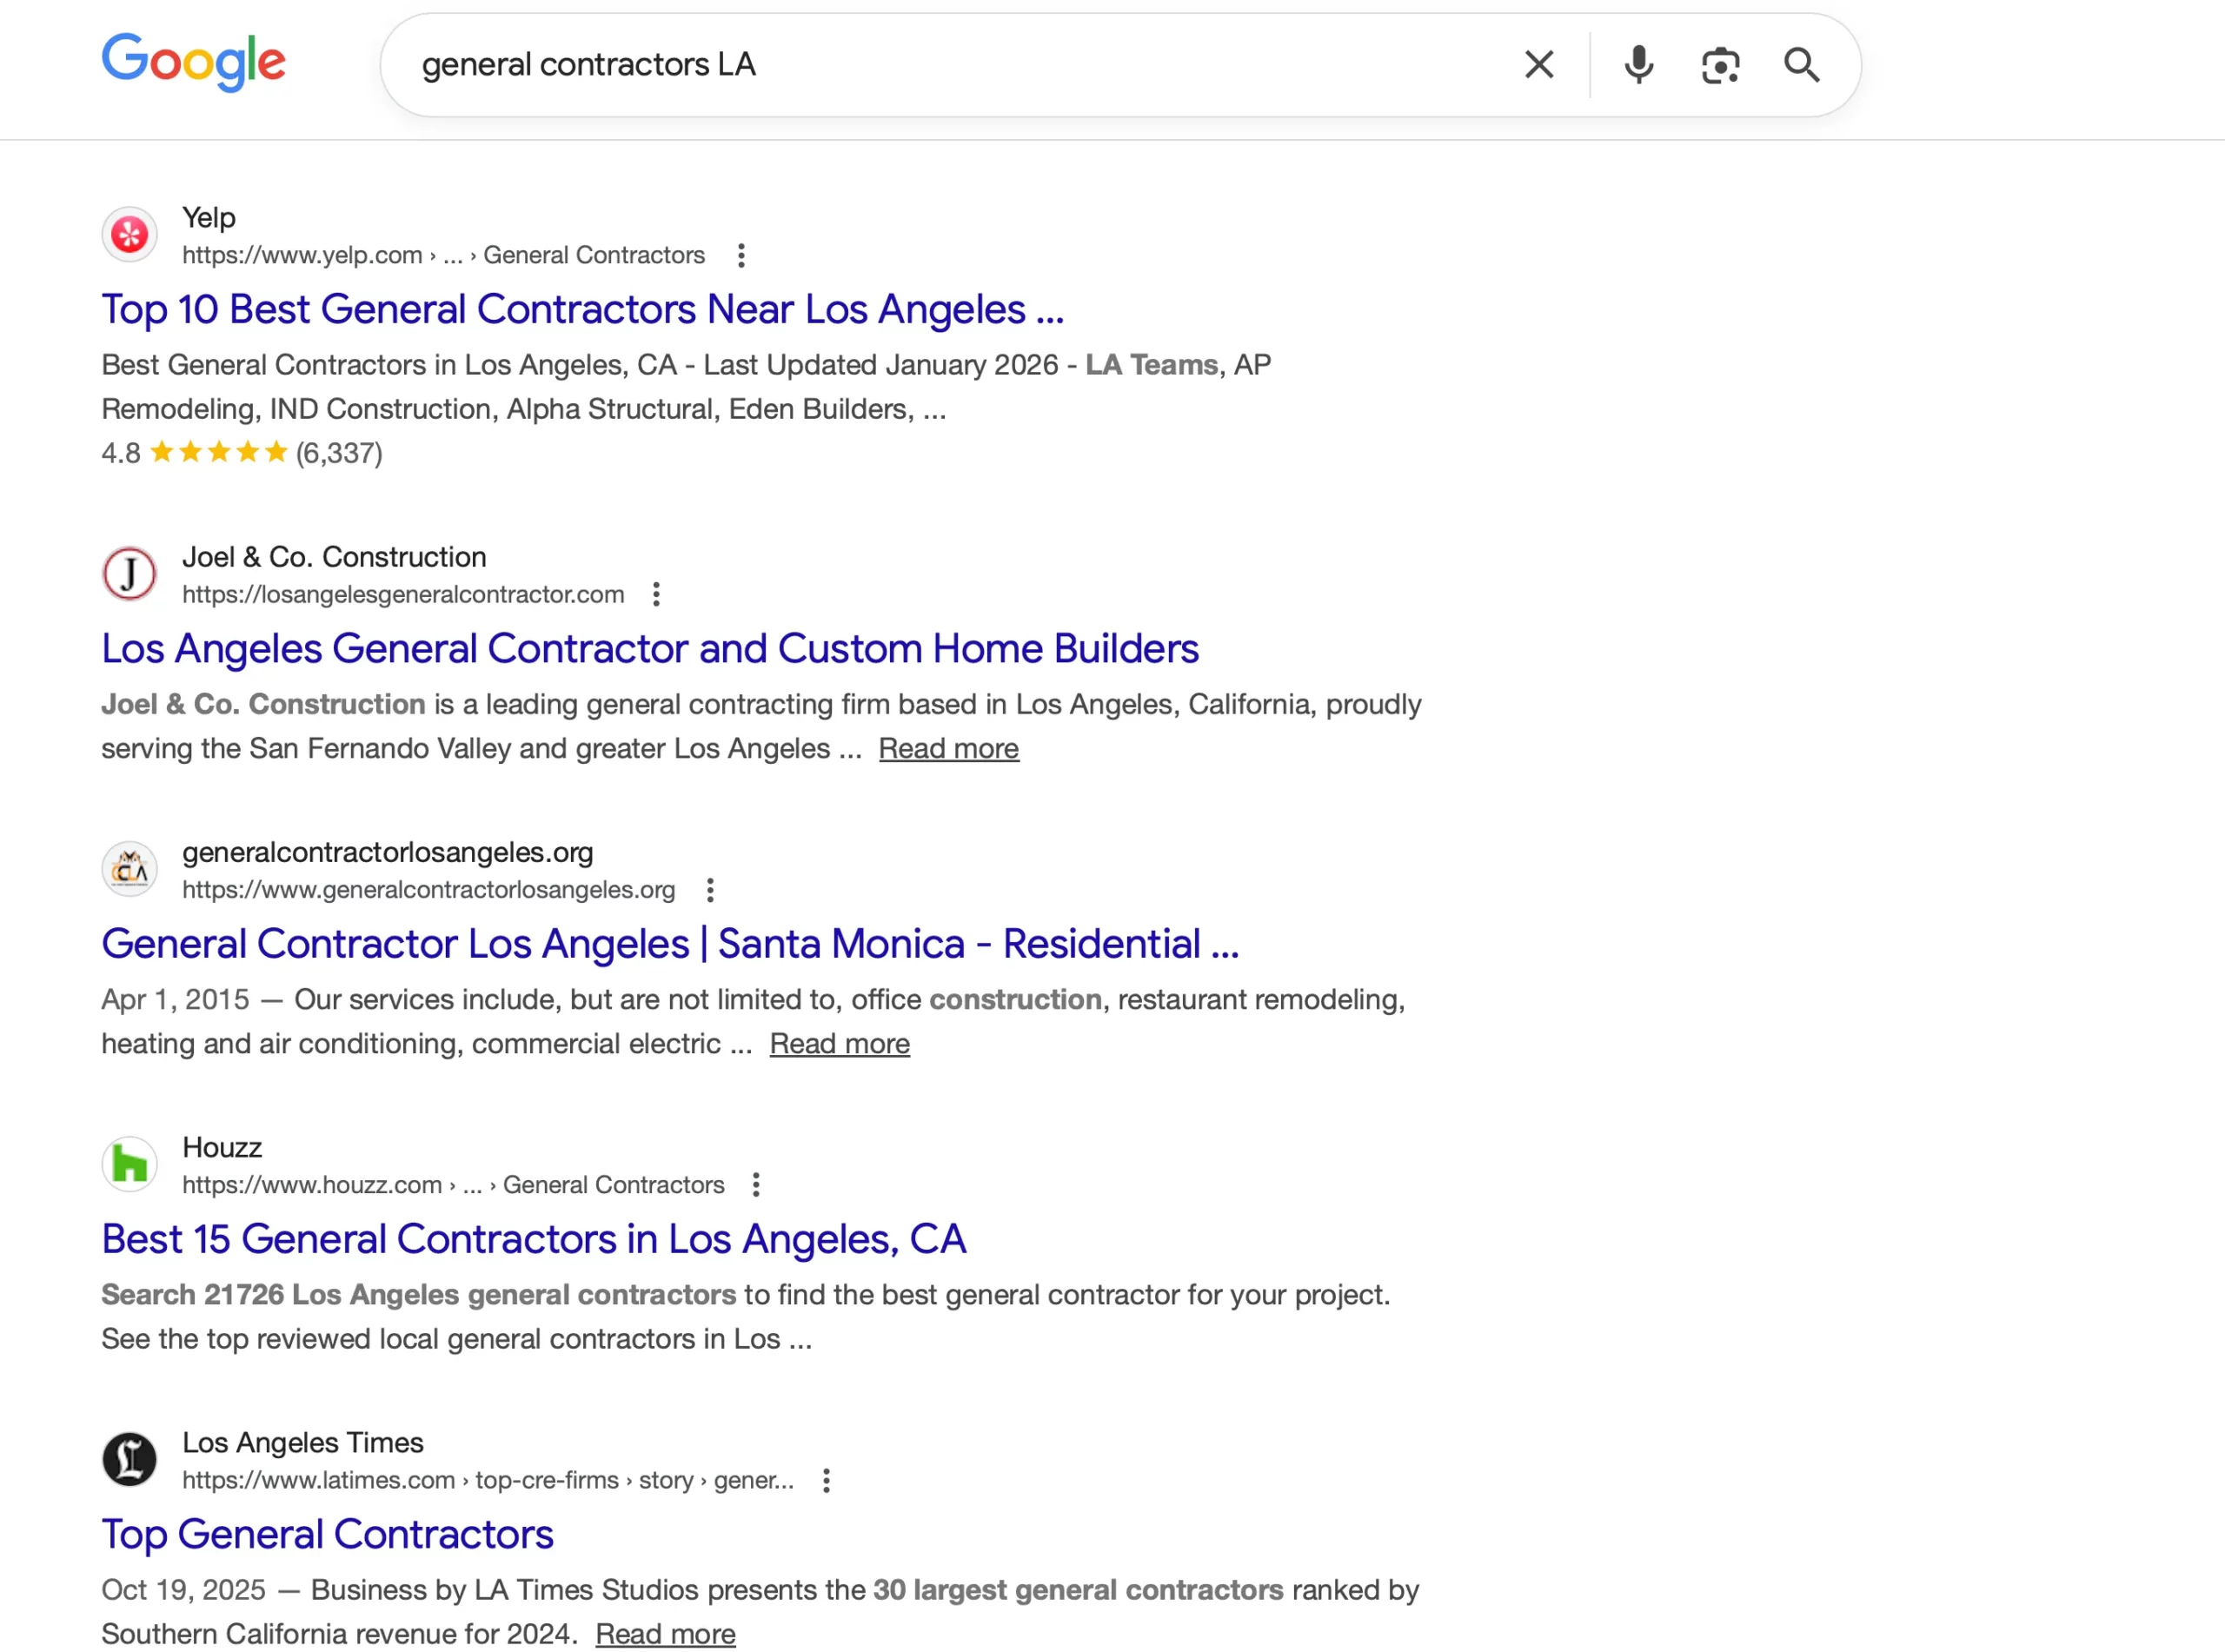Open more options for the Yelp result
2225x1652 pixels.
tap(741, 256)
